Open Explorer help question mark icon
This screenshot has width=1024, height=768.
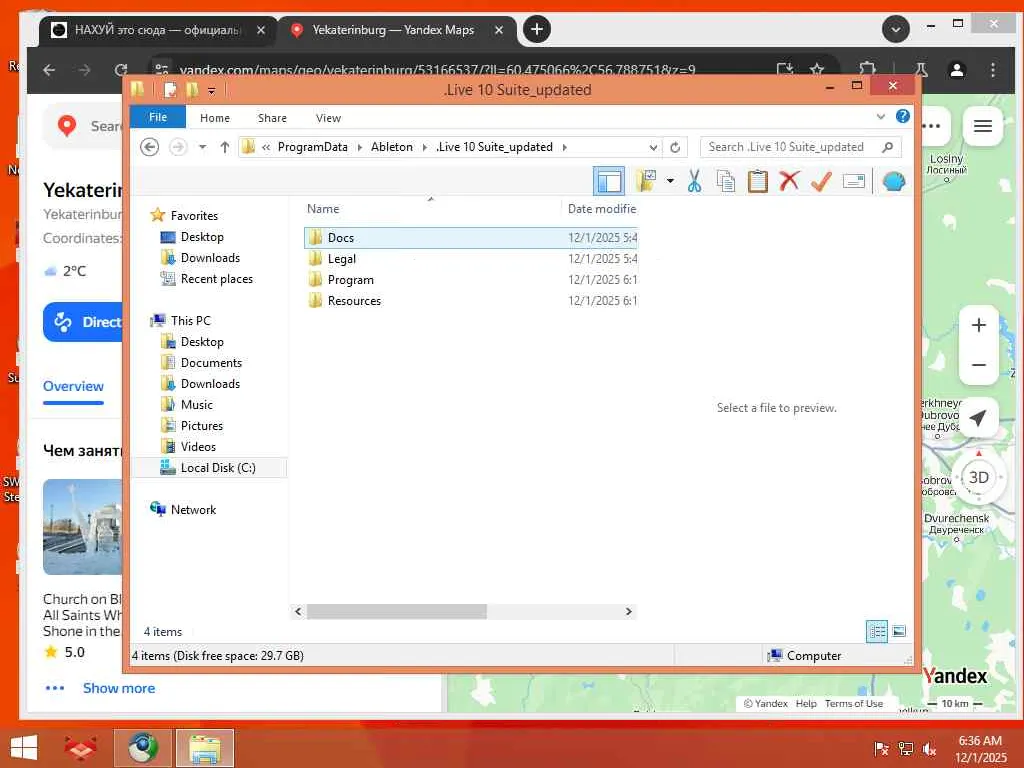point(903,116)
